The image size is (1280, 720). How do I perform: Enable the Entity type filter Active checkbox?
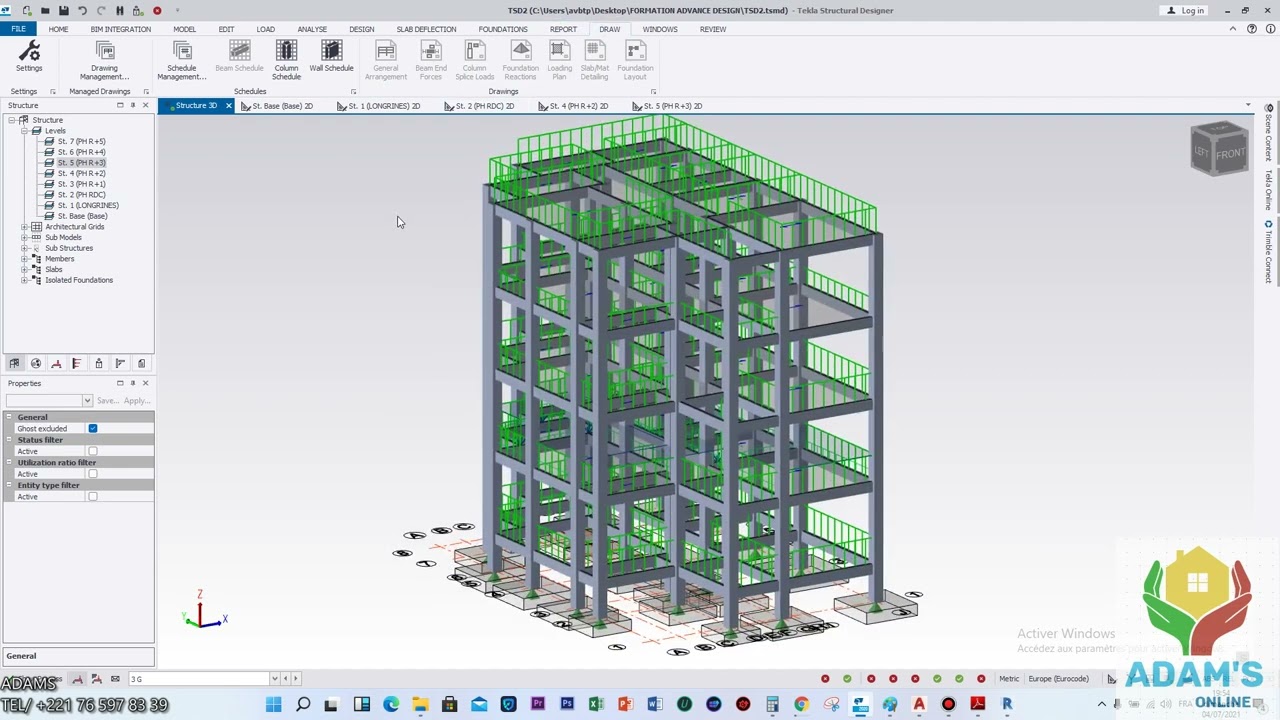point(93,497)
